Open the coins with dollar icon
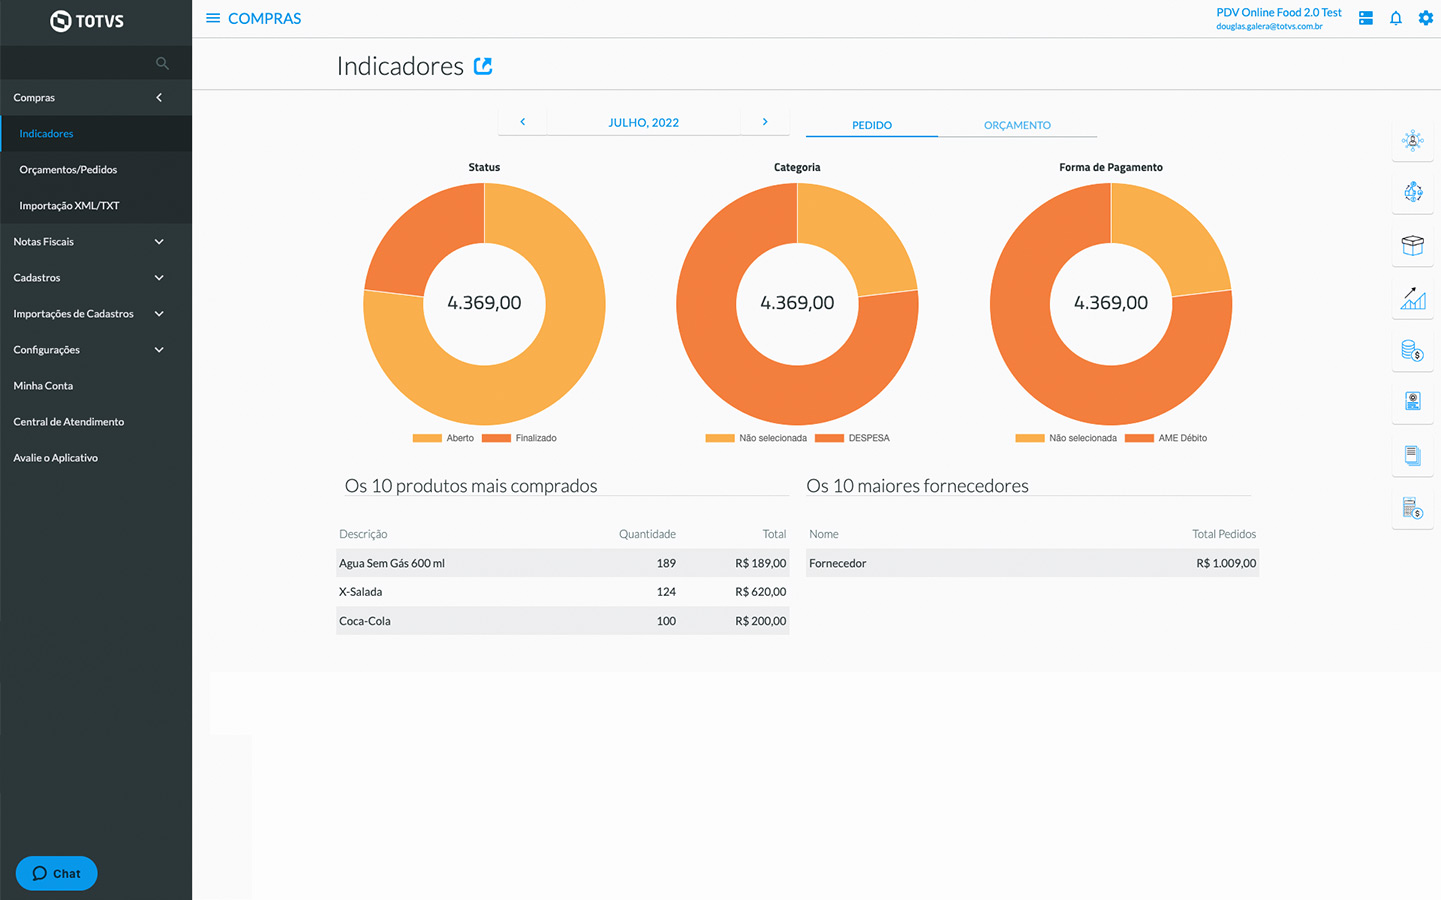The width and height of the screenshot is (1441, 900). pyautogui.click(x=1412, y=351)
